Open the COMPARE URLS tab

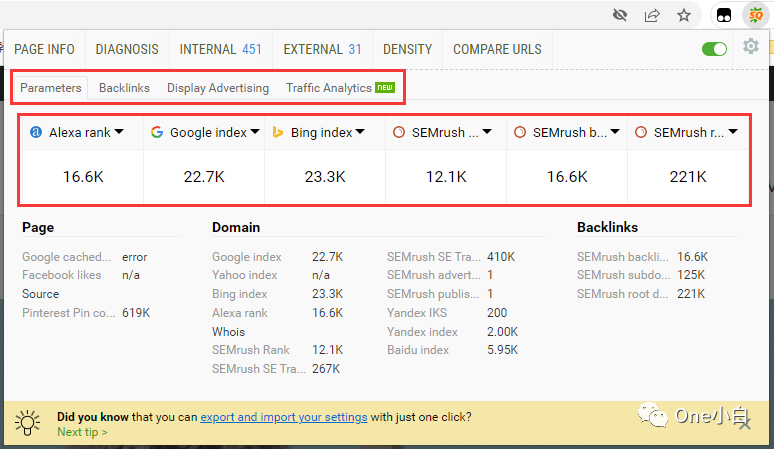pyautogui.click(x=497, y=49)
